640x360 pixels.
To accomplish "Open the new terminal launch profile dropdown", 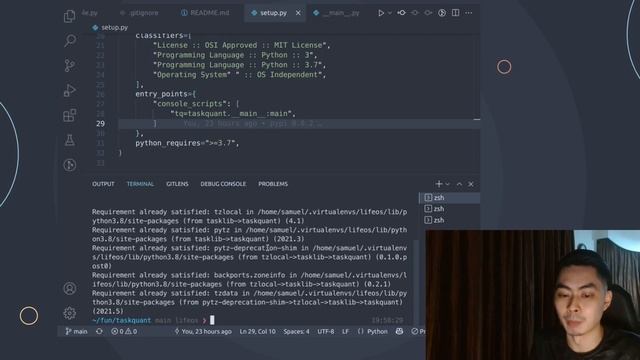I will pyautogui.click(x=448, y=184).
